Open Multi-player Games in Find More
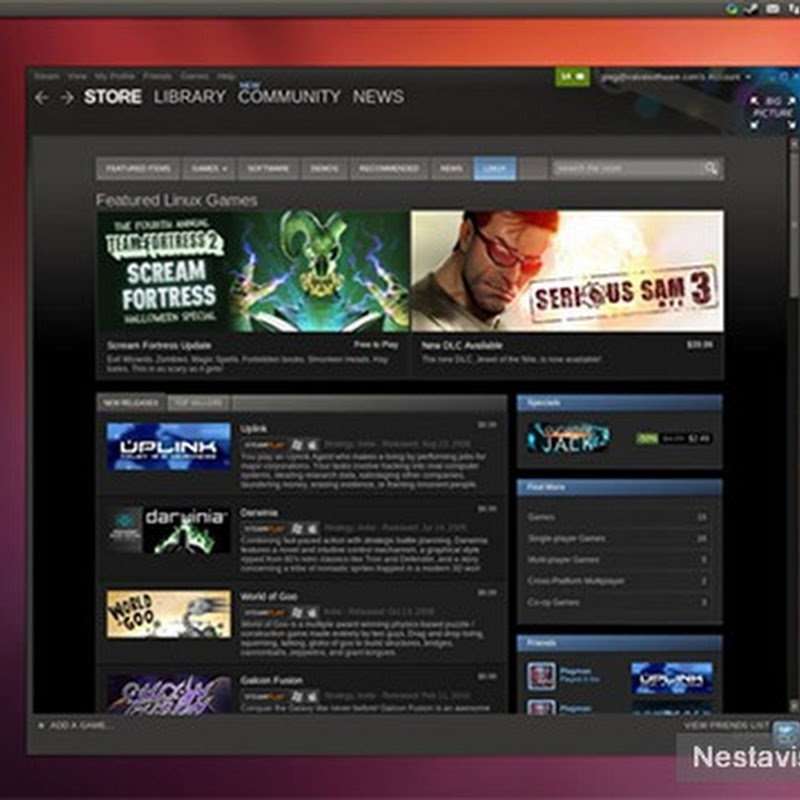This screenshot has height=800, width=800. coord(619,560)
